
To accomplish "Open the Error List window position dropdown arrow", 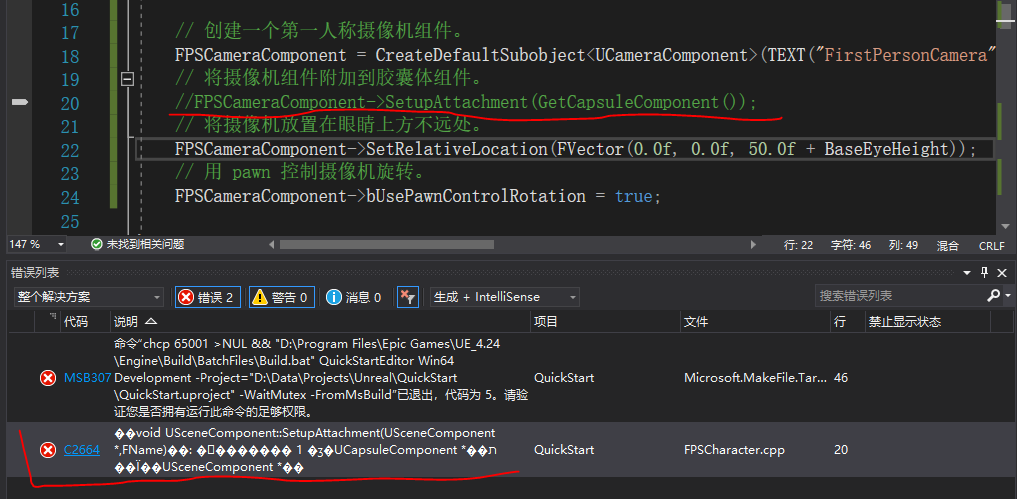I will pos(967,273).
